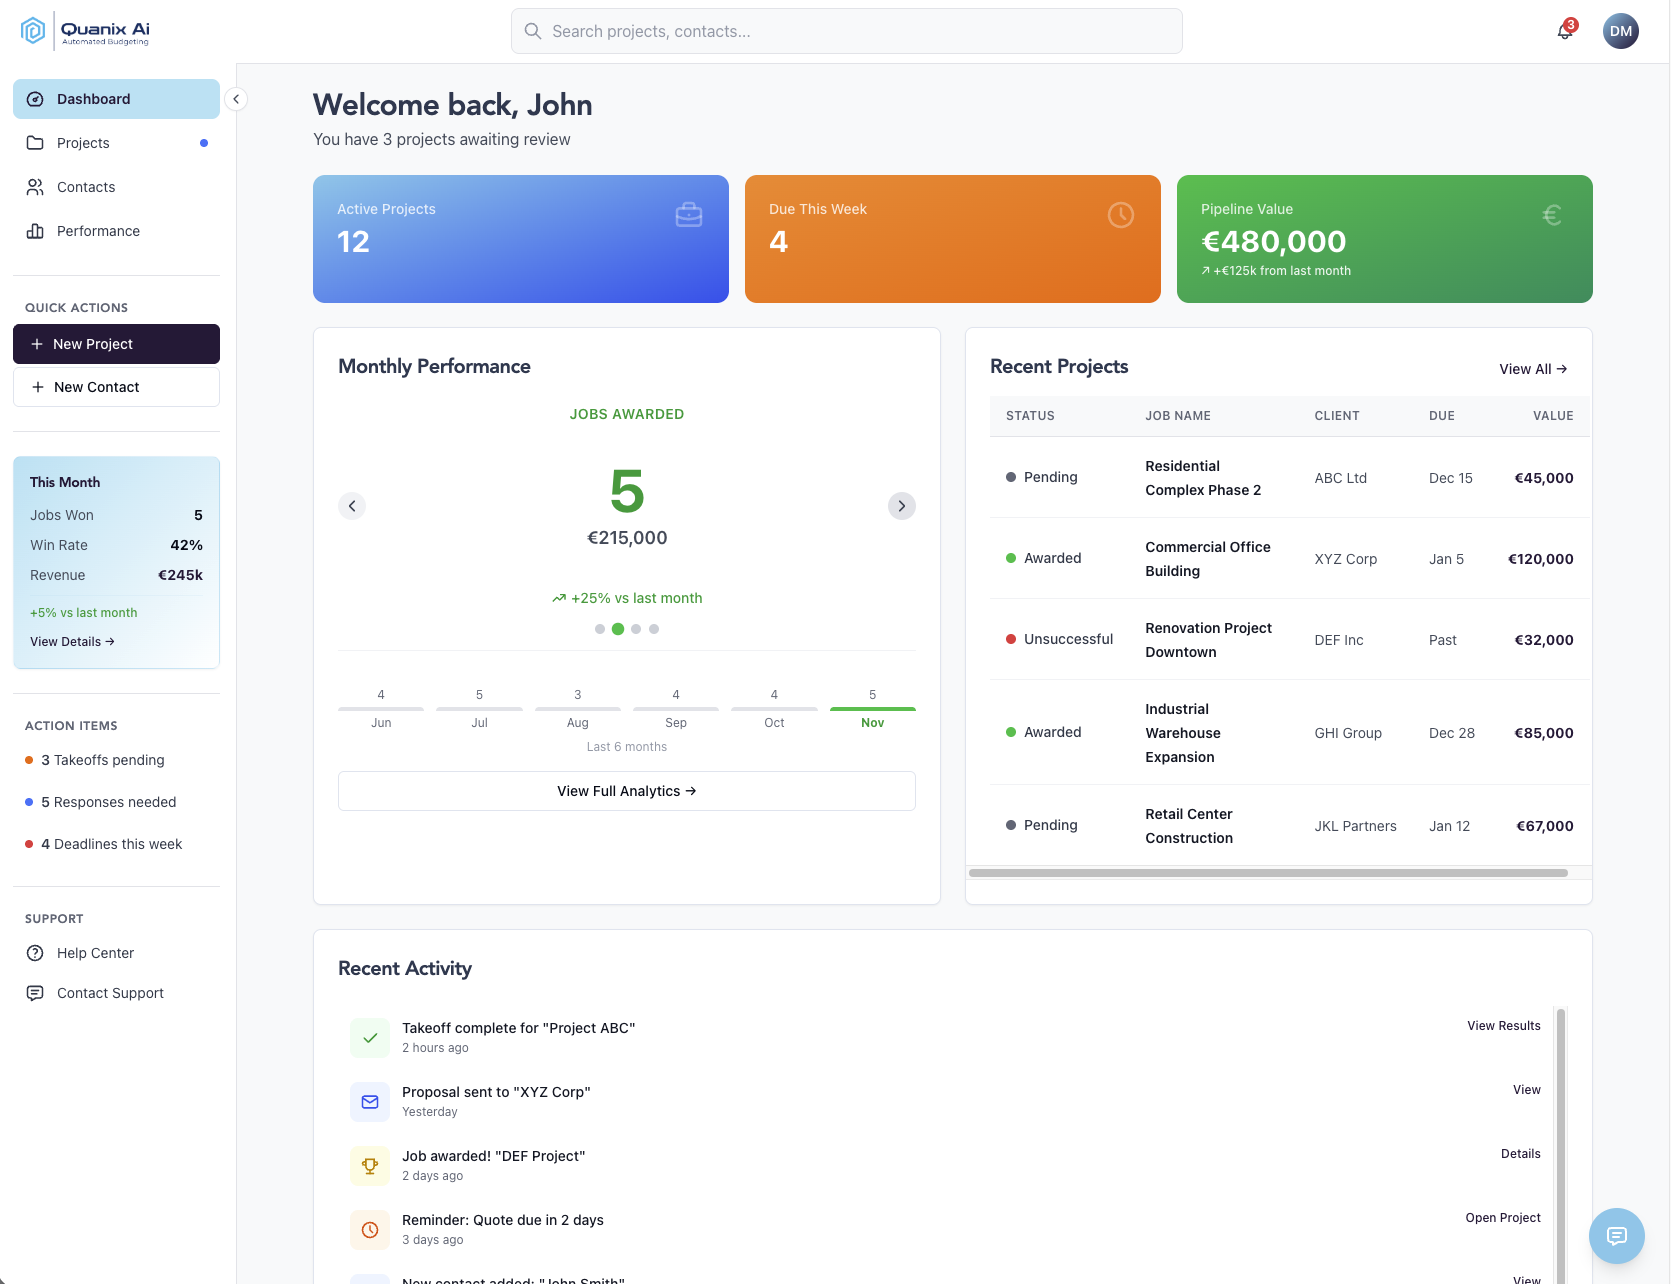Open View Full Analytics
This screenshot has width=1671, height=1284.
coord(626,791)
